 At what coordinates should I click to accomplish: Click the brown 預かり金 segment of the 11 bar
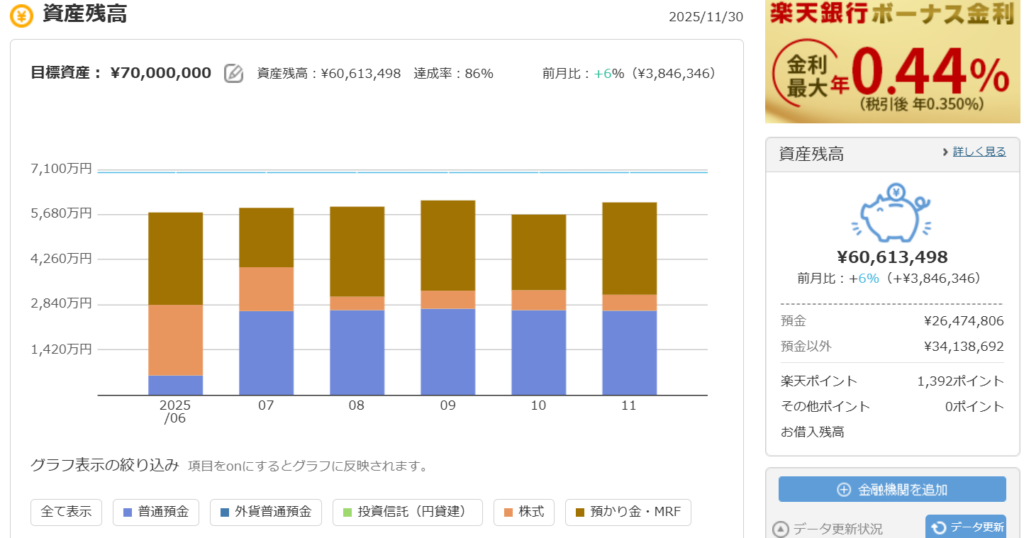629,248
